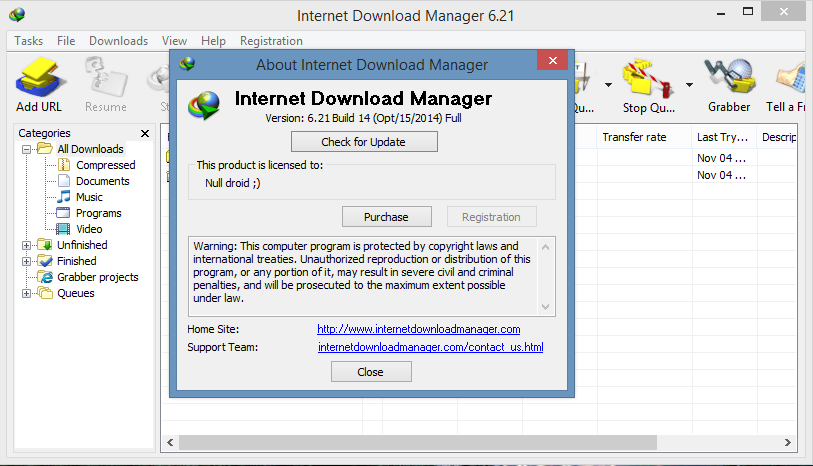The height and width of the screenshot is (466, 813).
Task: Open the Registration menu
Action: pyautogui.click(x=271, y=41)
